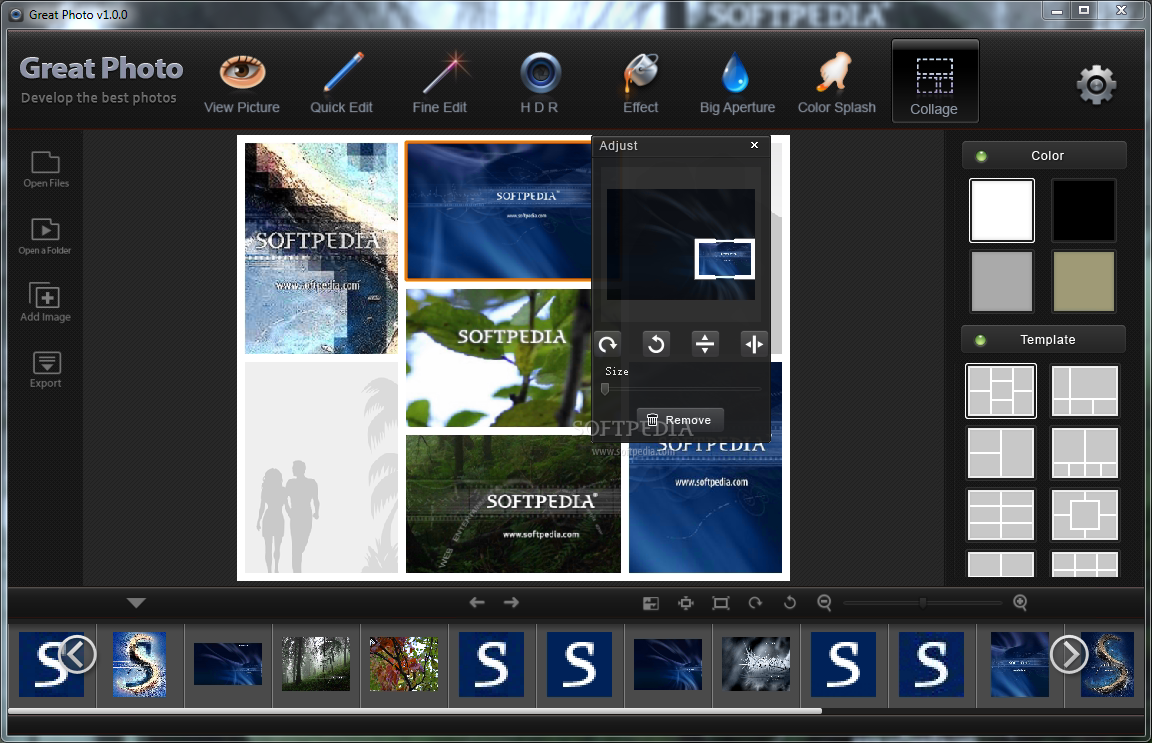This screenshot has width=1152, height=743.
Task: Click the Open Files icon
Action: 46,170
